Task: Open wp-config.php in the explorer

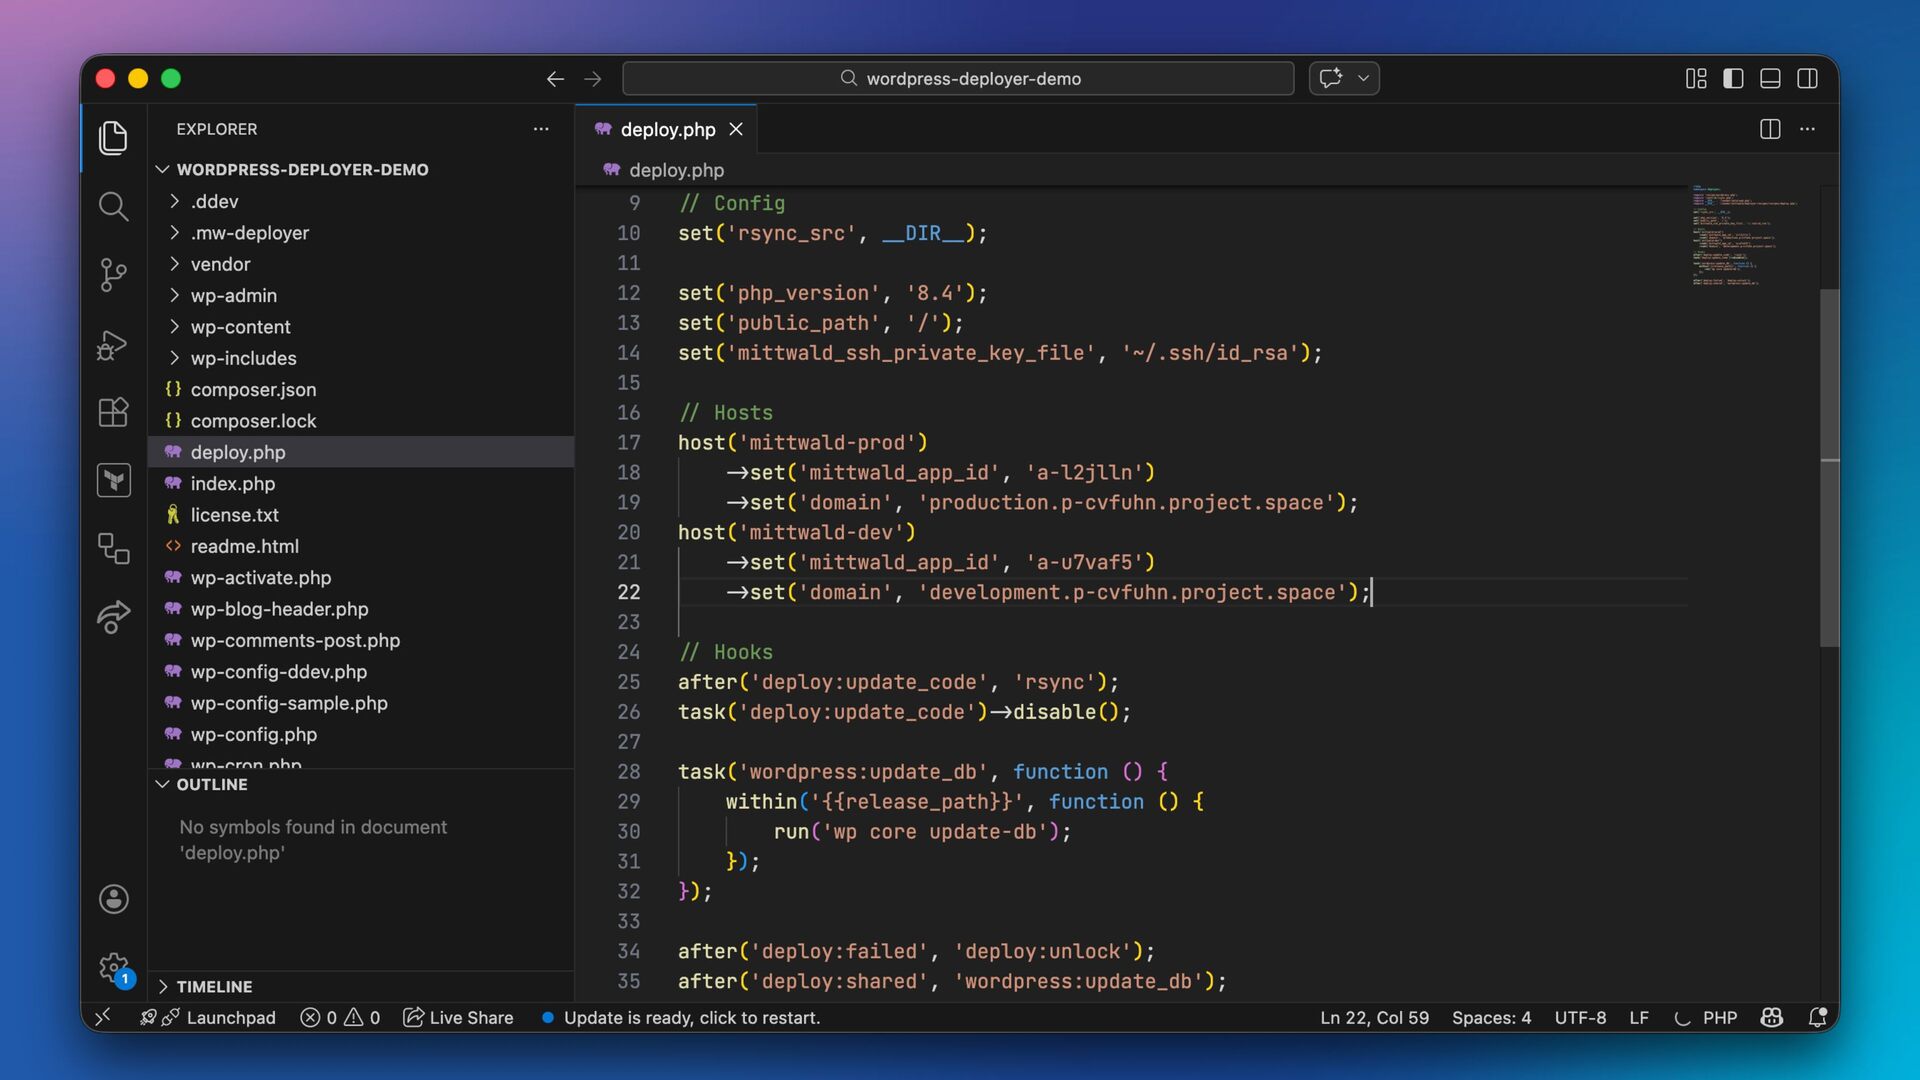Action: point(253,734)
